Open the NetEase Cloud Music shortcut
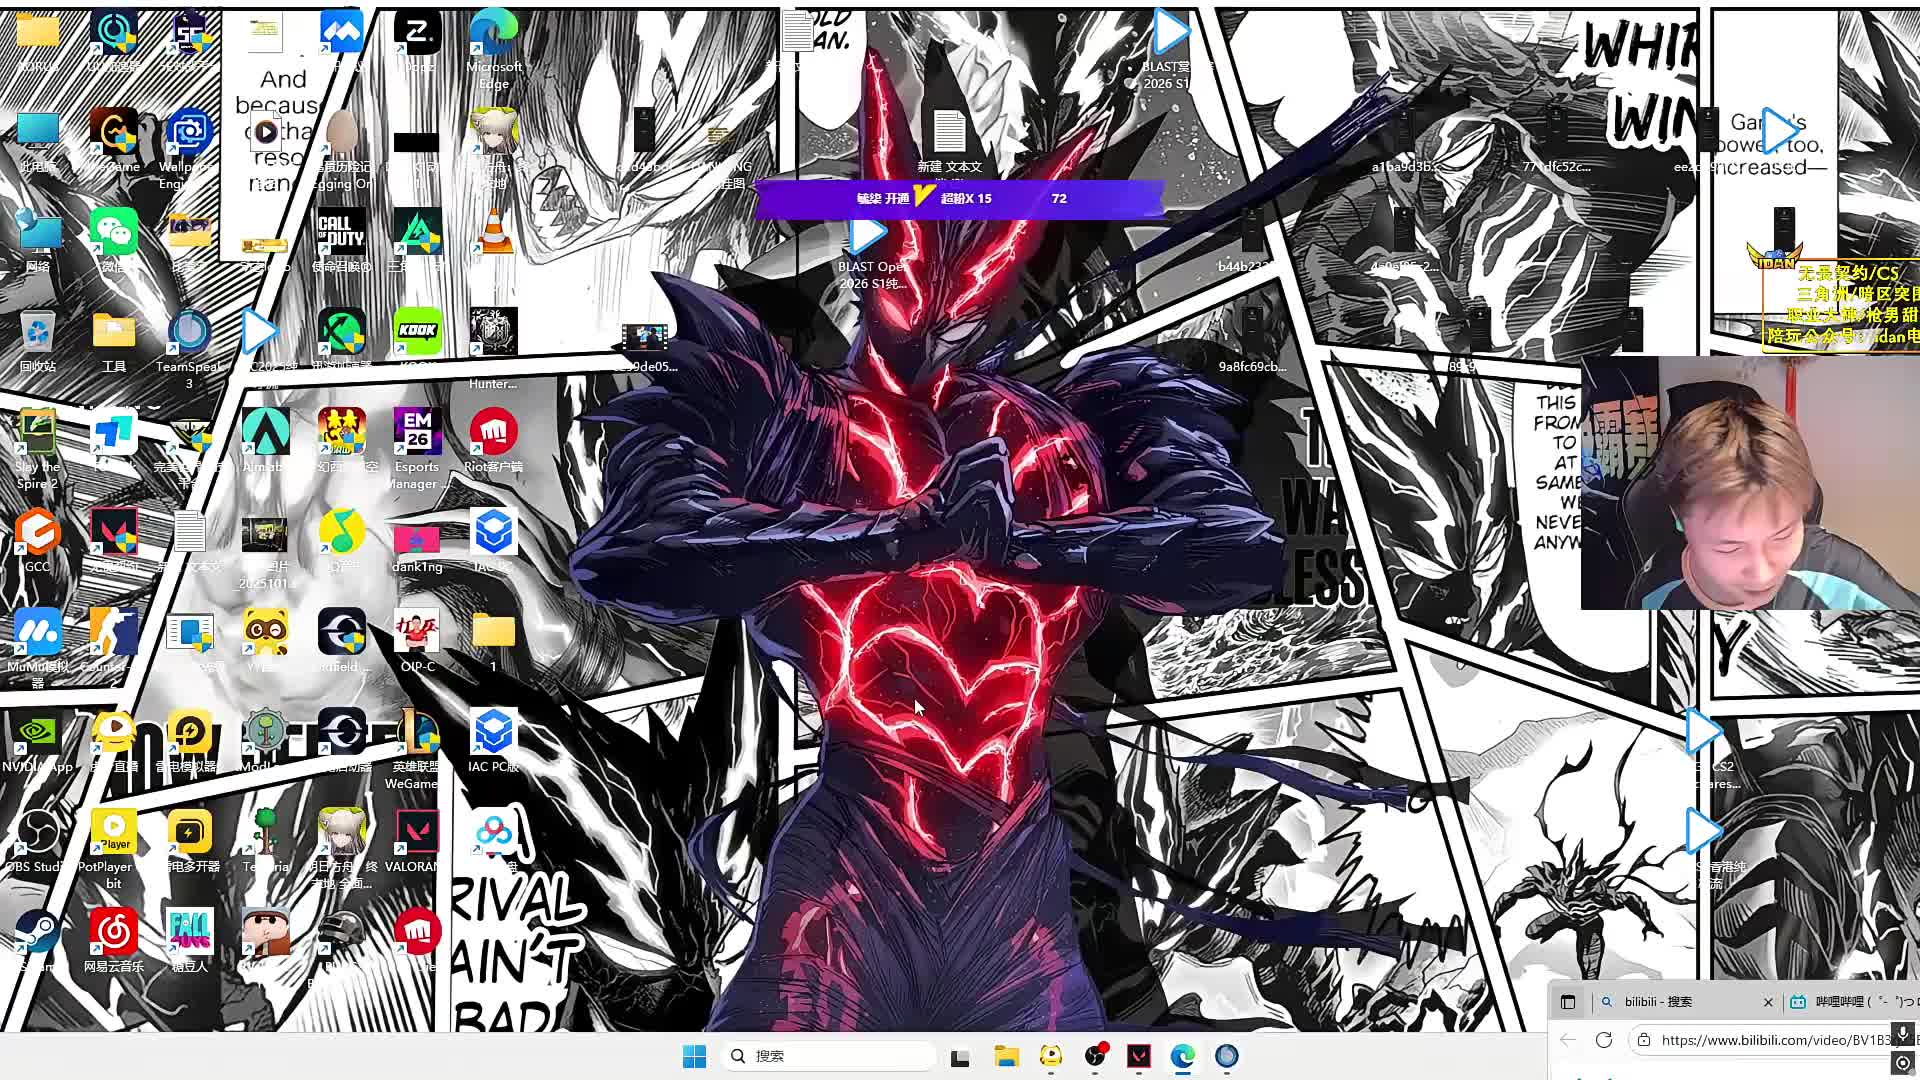 (x=113, y=933)
